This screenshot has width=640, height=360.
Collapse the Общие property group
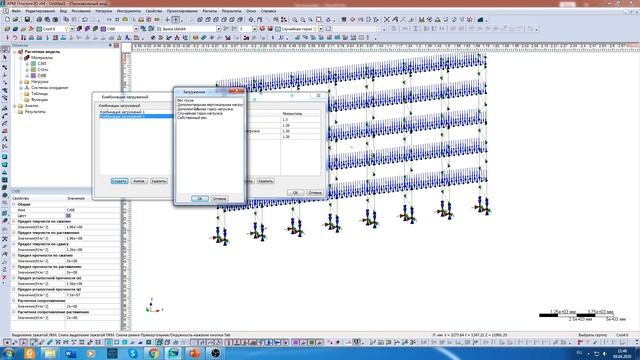[x=13, y=204]
